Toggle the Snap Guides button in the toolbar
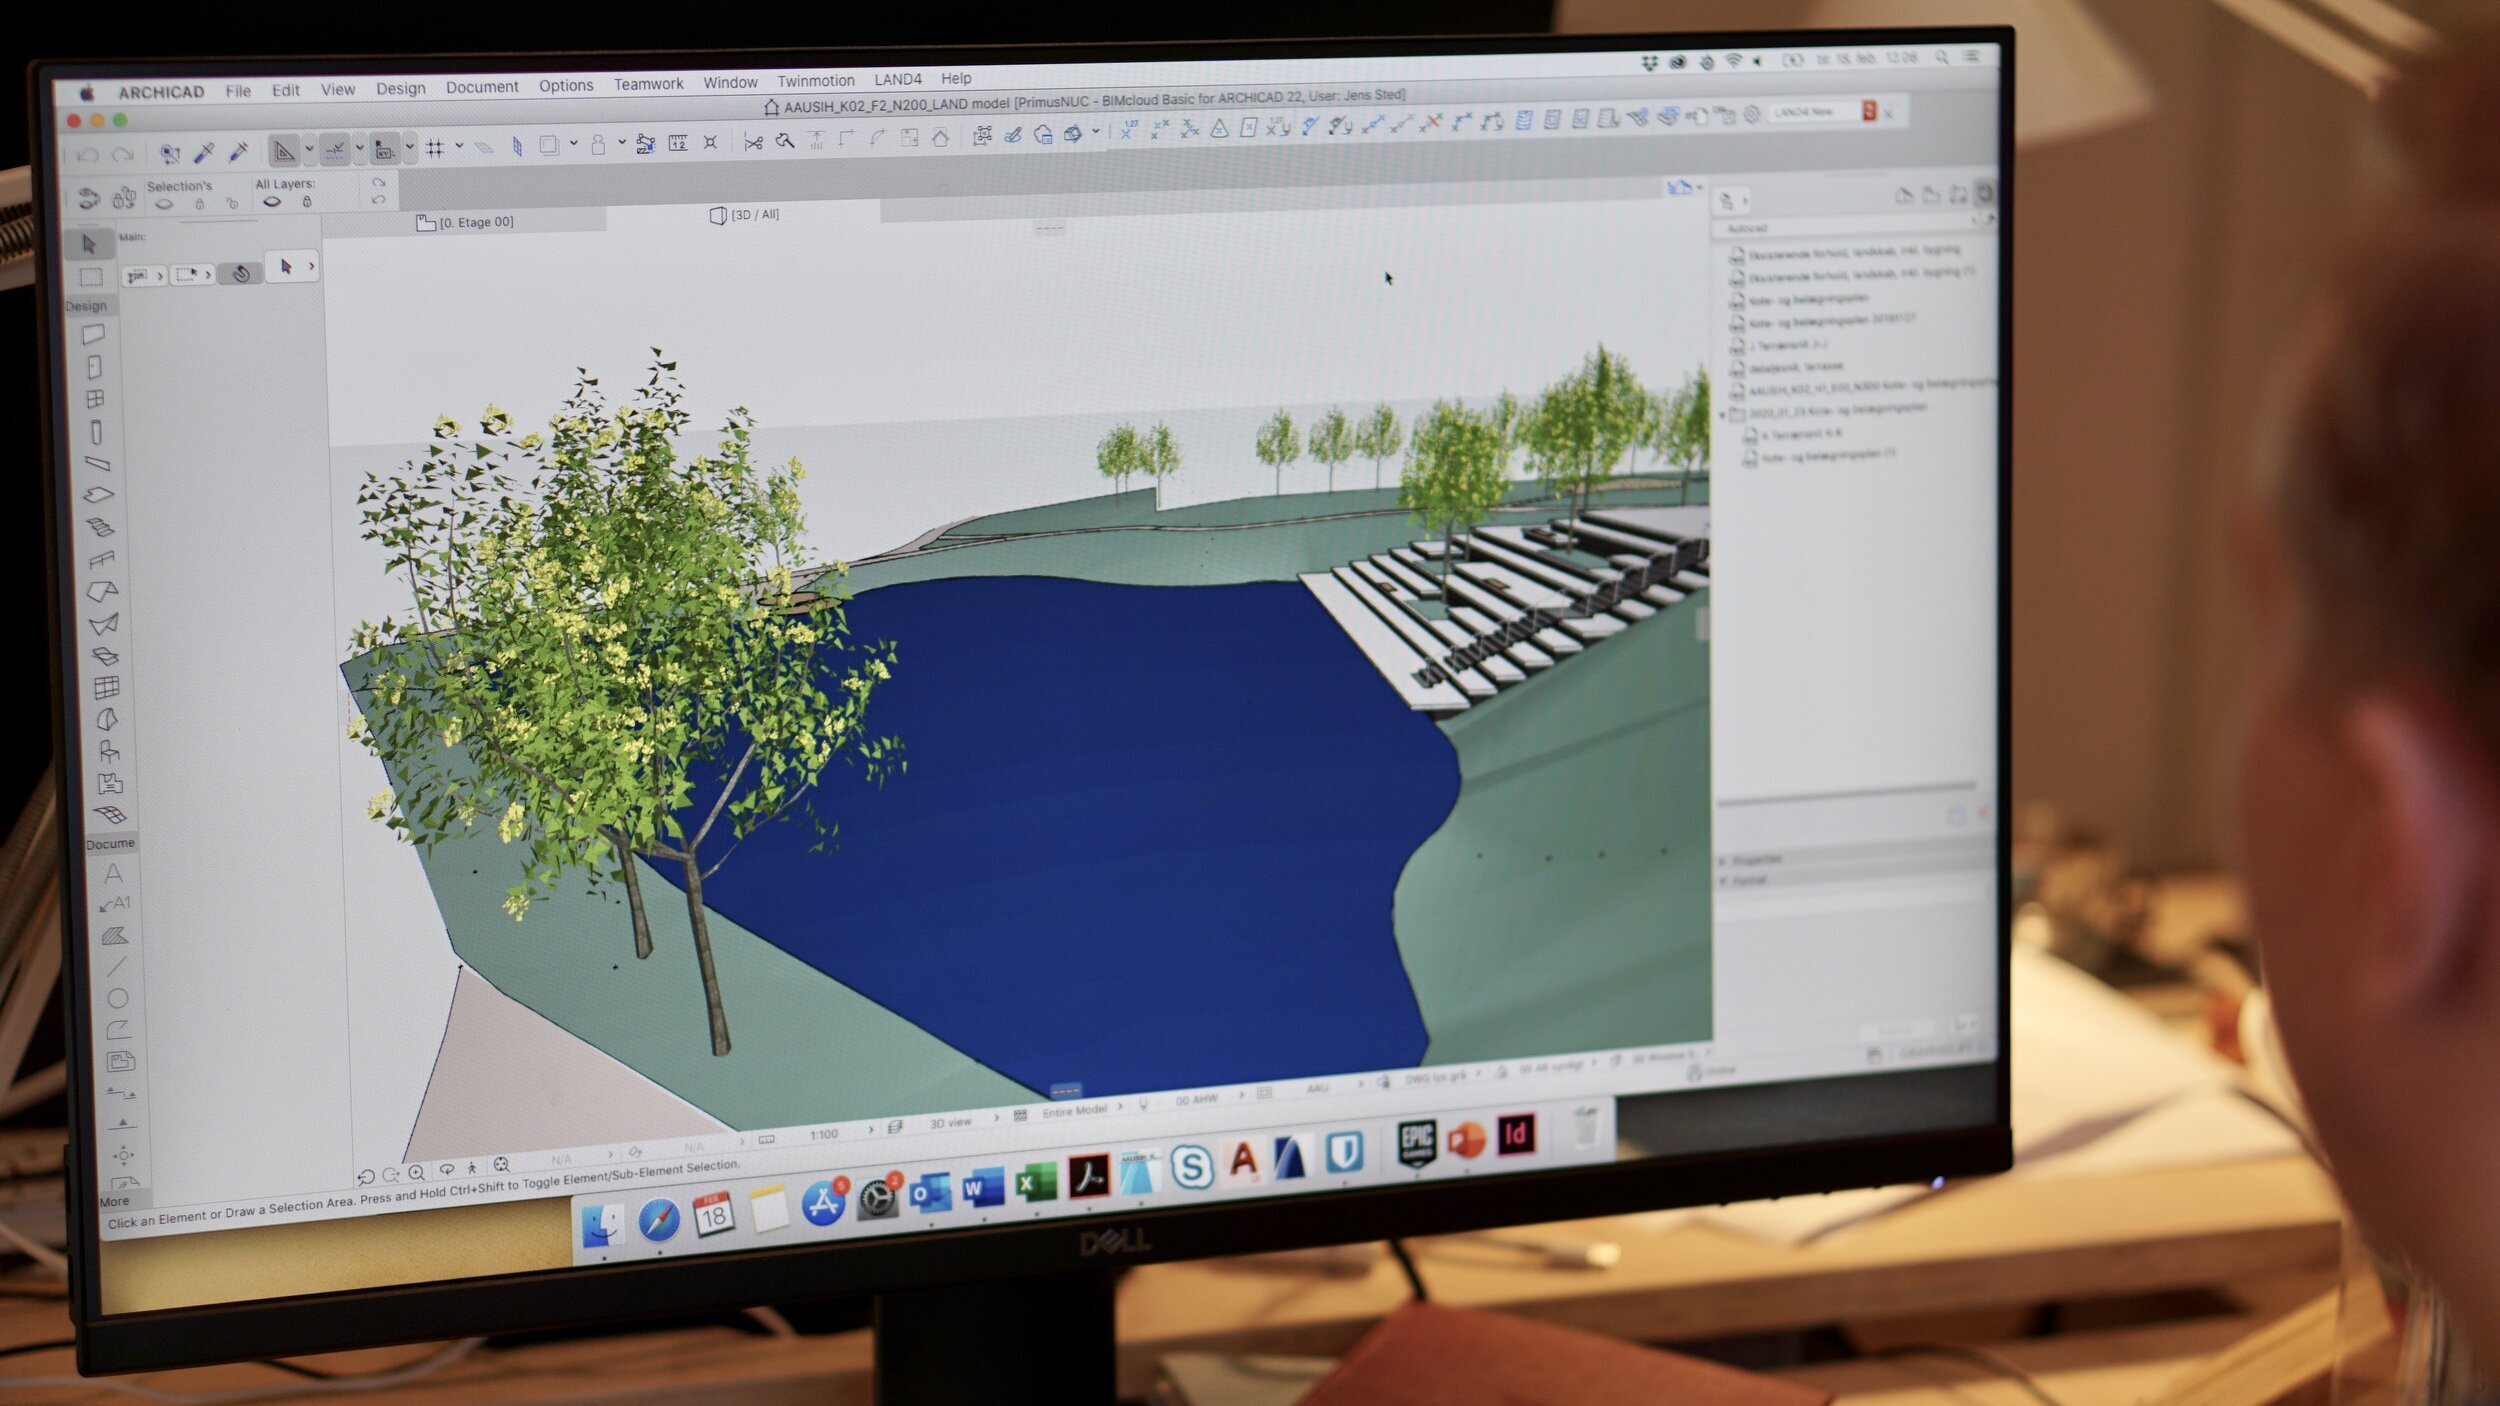2500x1406 pixels. pyautogui.click(x=335, y=150)
